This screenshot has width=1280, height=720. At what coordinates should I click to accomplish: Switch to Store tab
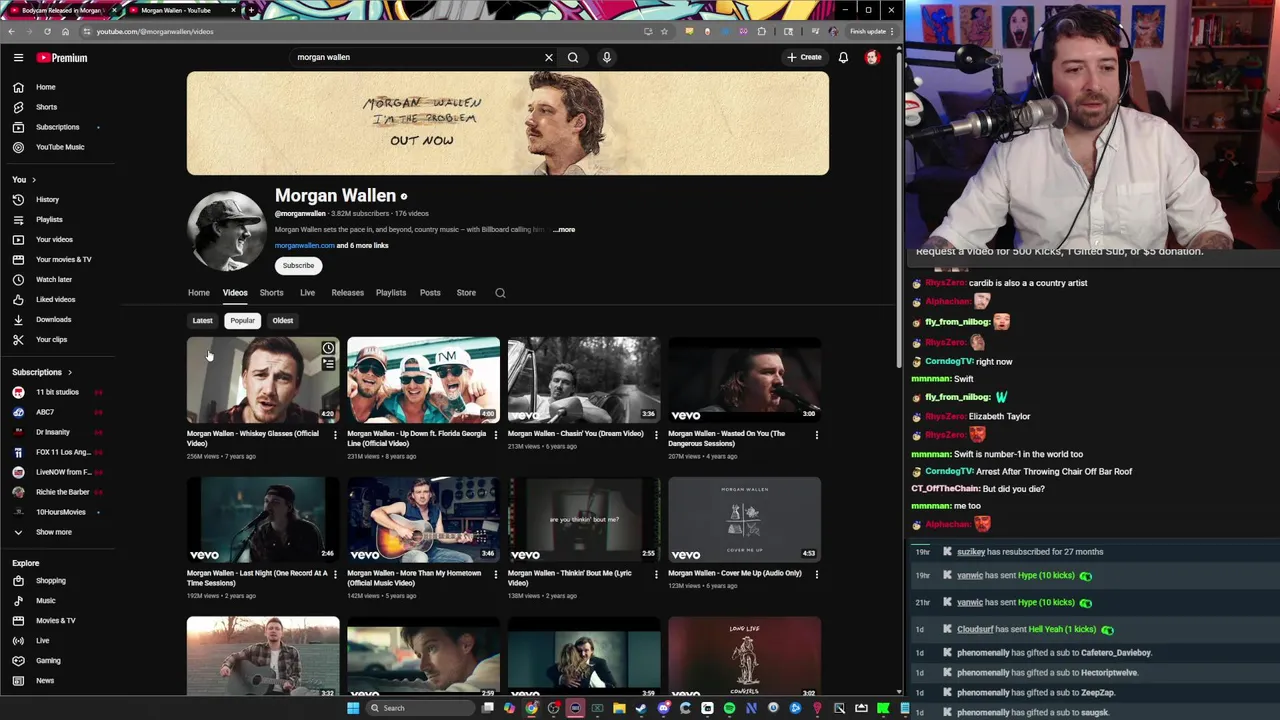(466, 293)
